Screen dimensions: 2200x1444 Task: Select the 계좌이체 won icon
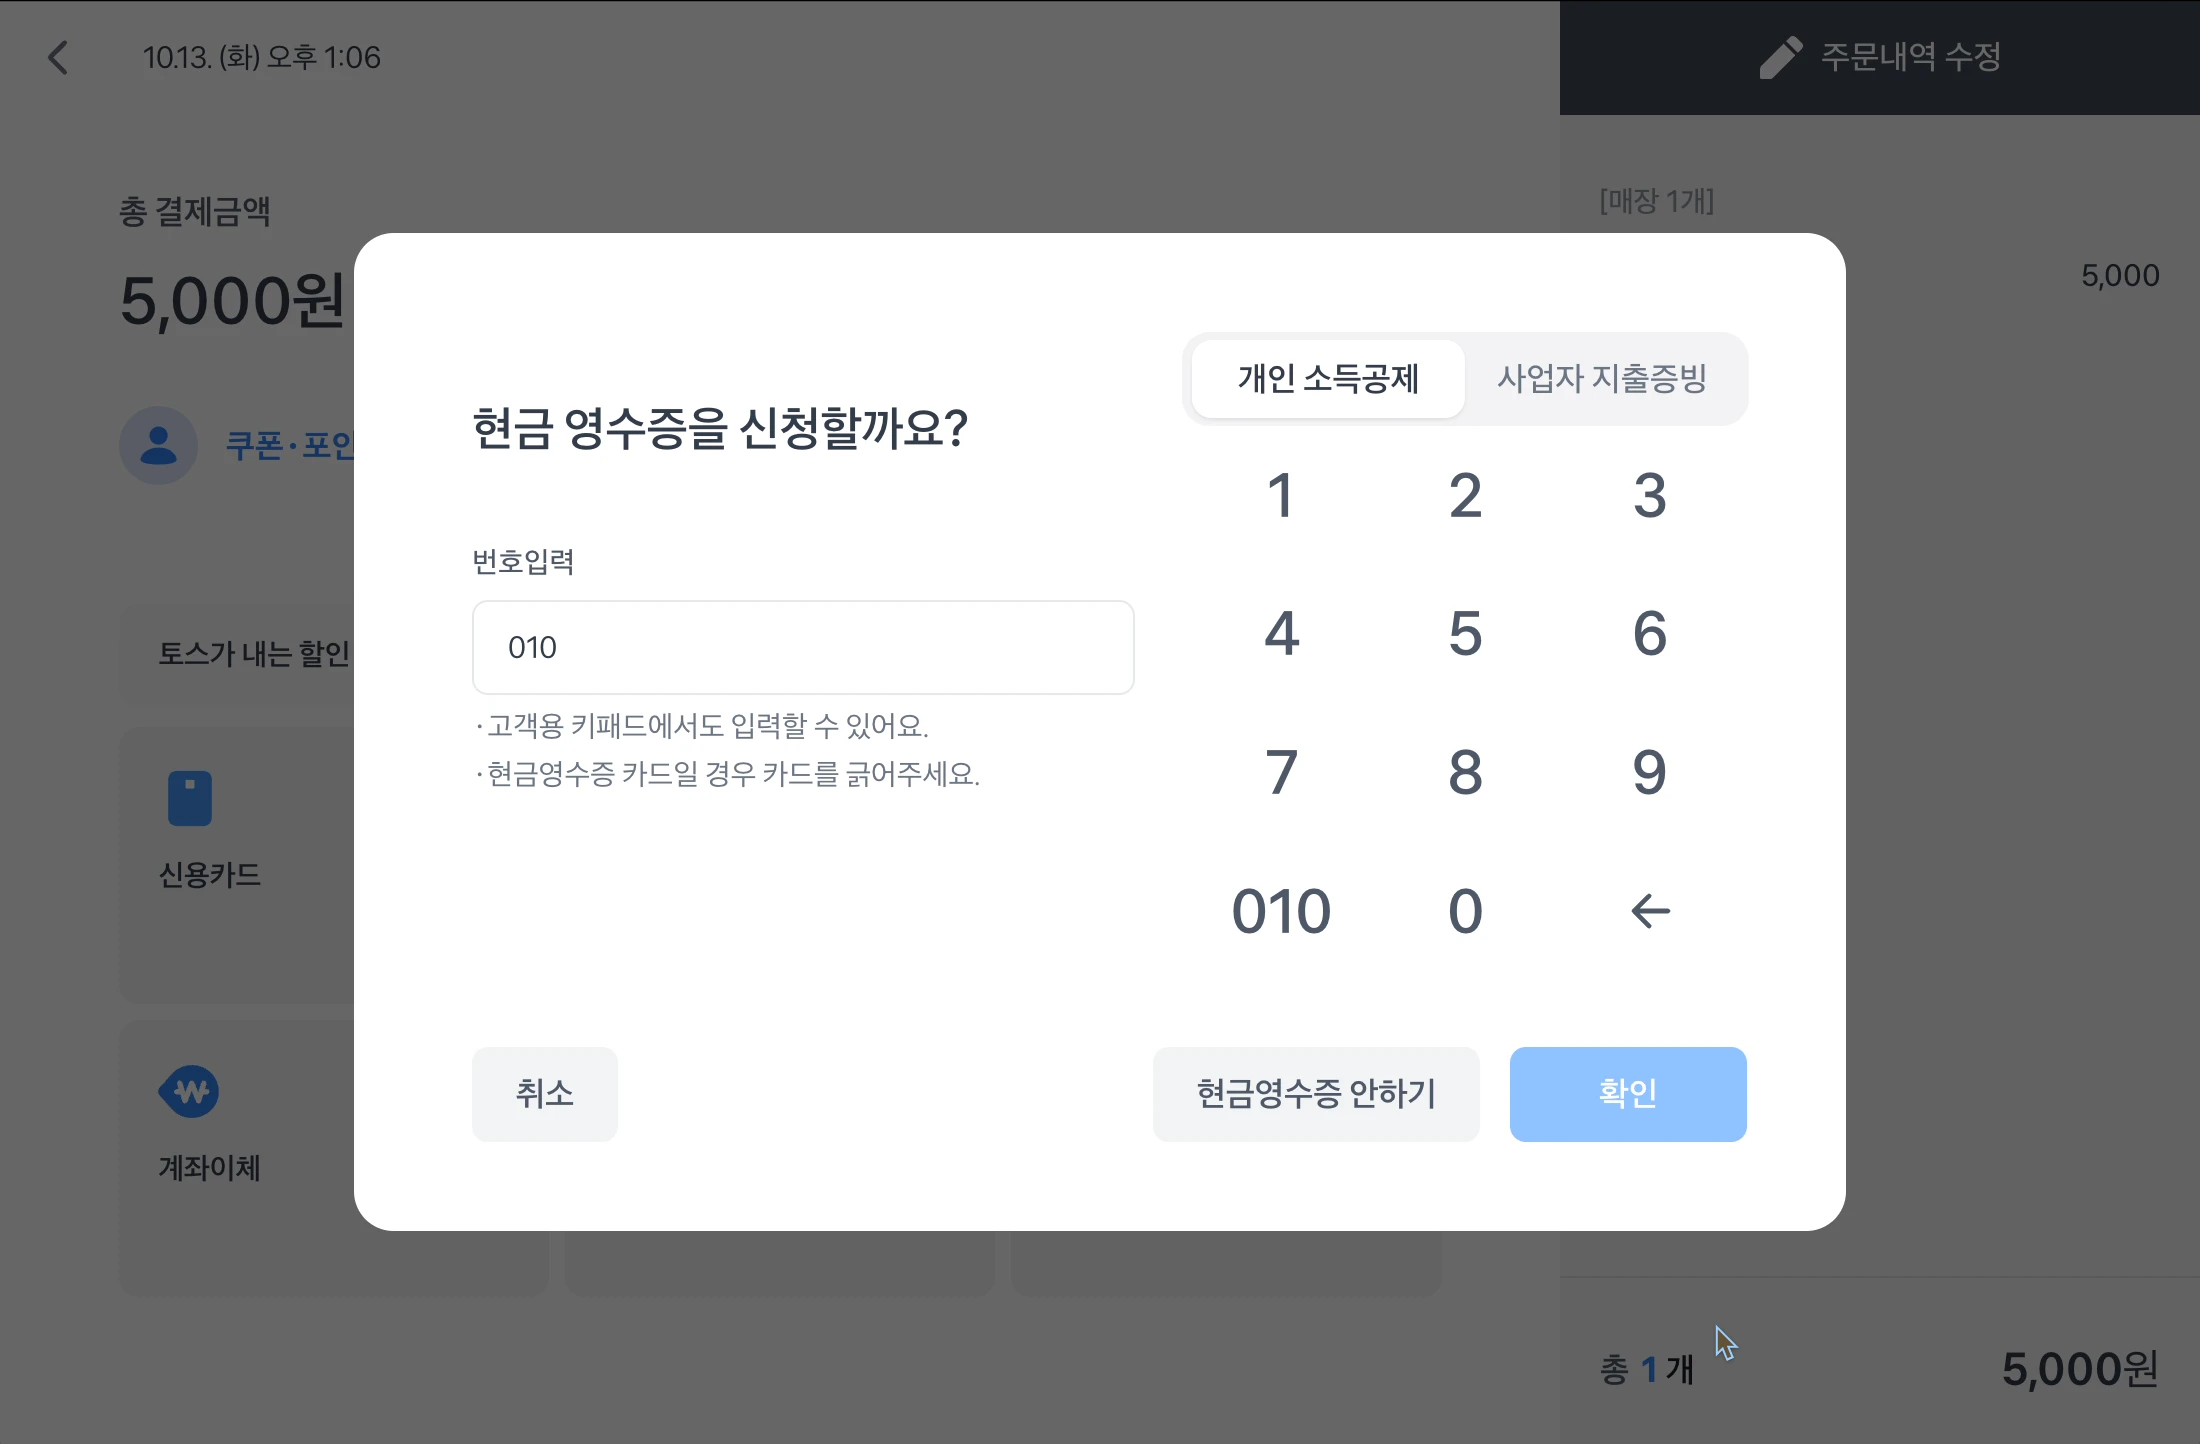189,1091
